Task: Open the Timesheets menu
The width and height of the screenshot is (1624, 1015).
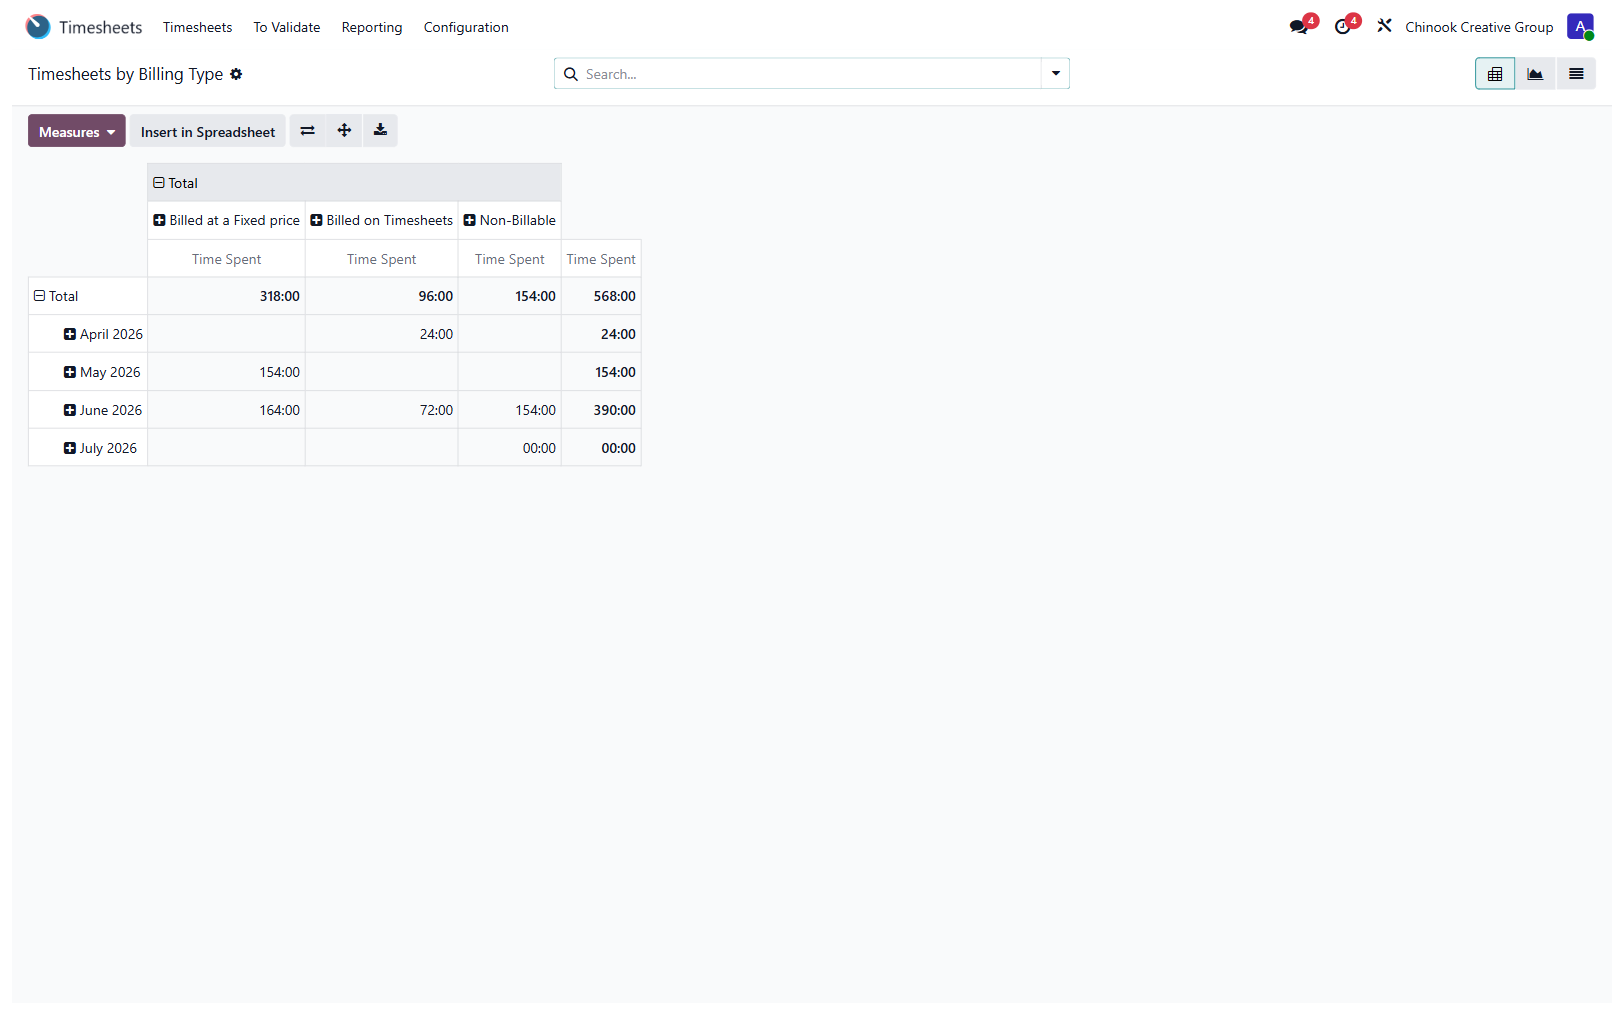Action: coord(197,27)
